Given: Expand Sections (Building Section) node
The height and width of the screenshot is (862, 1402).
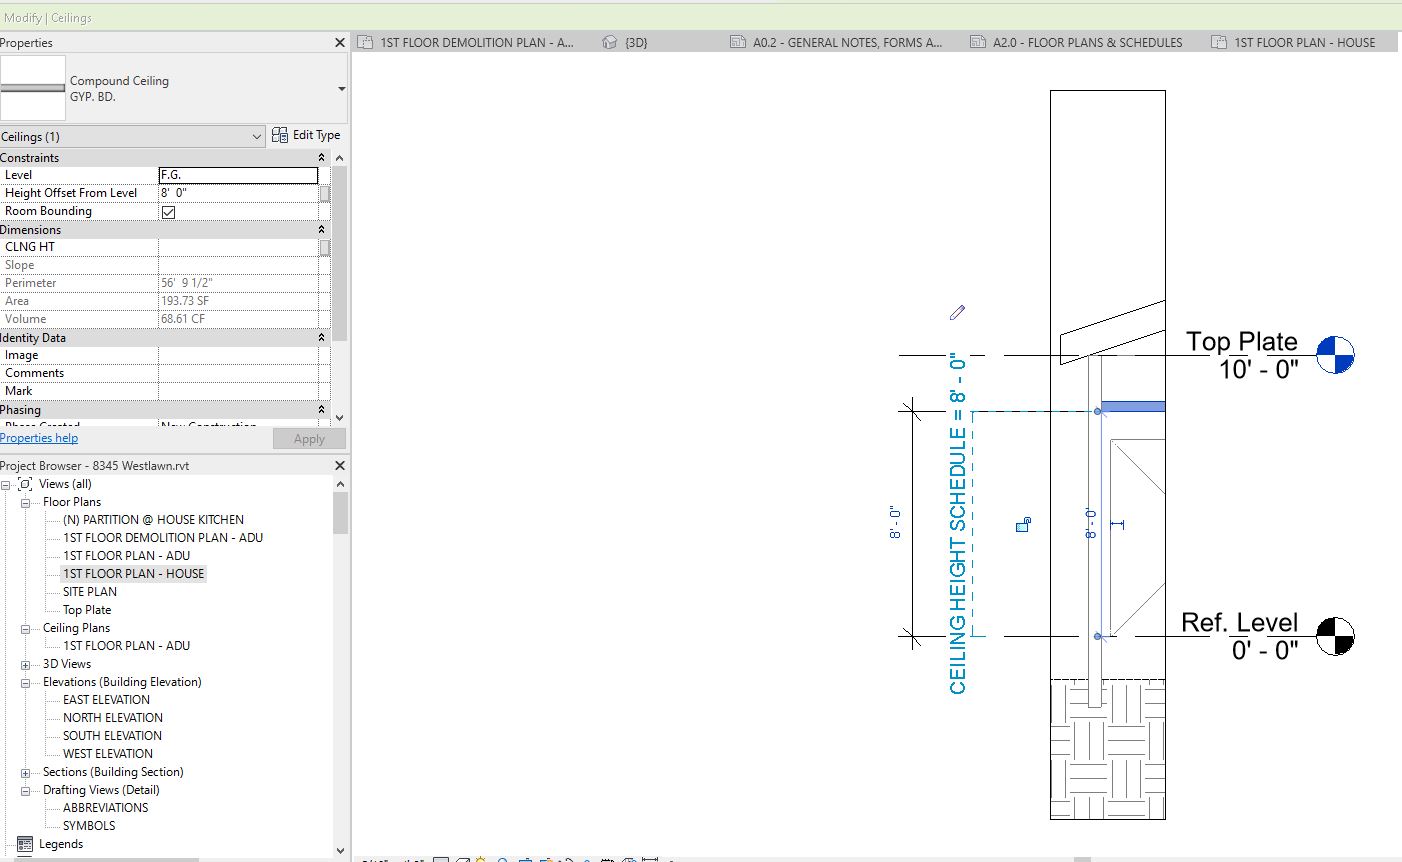Looking at the screenshot, I should click(x=25, y=772).
